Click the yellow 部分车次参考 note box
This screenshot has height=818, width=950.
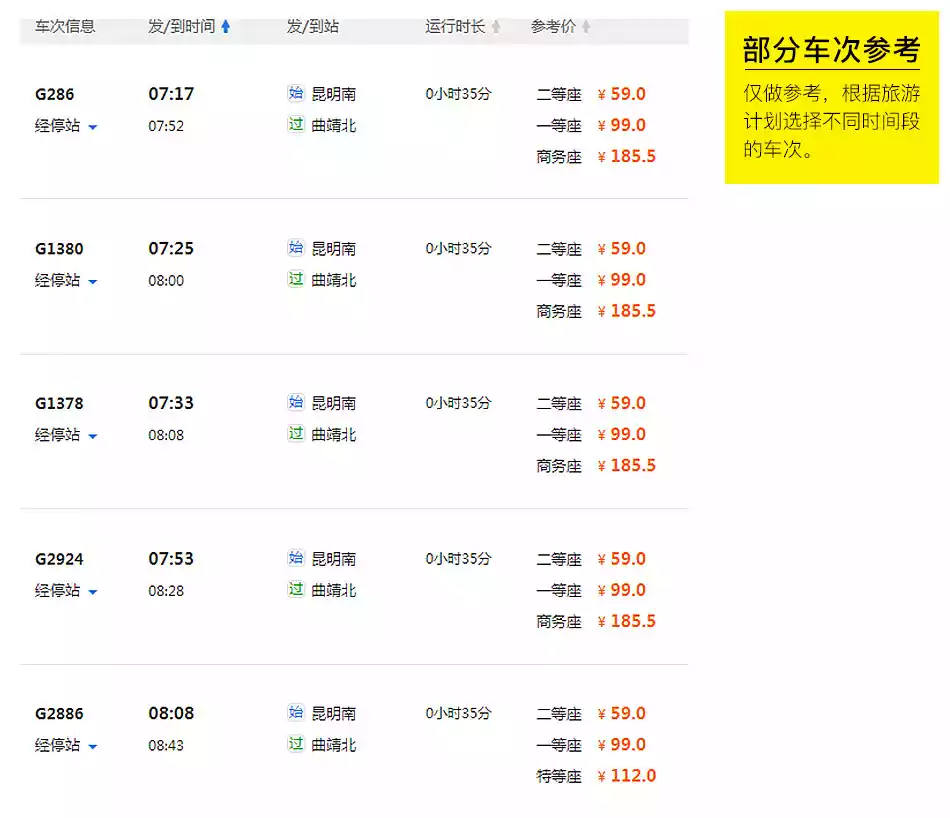(x=831, y=98)
